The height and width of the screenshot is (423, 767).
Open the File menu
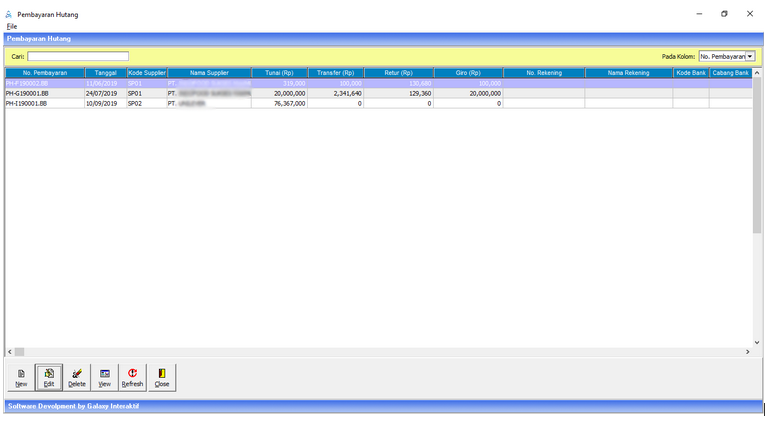point(12,26)
